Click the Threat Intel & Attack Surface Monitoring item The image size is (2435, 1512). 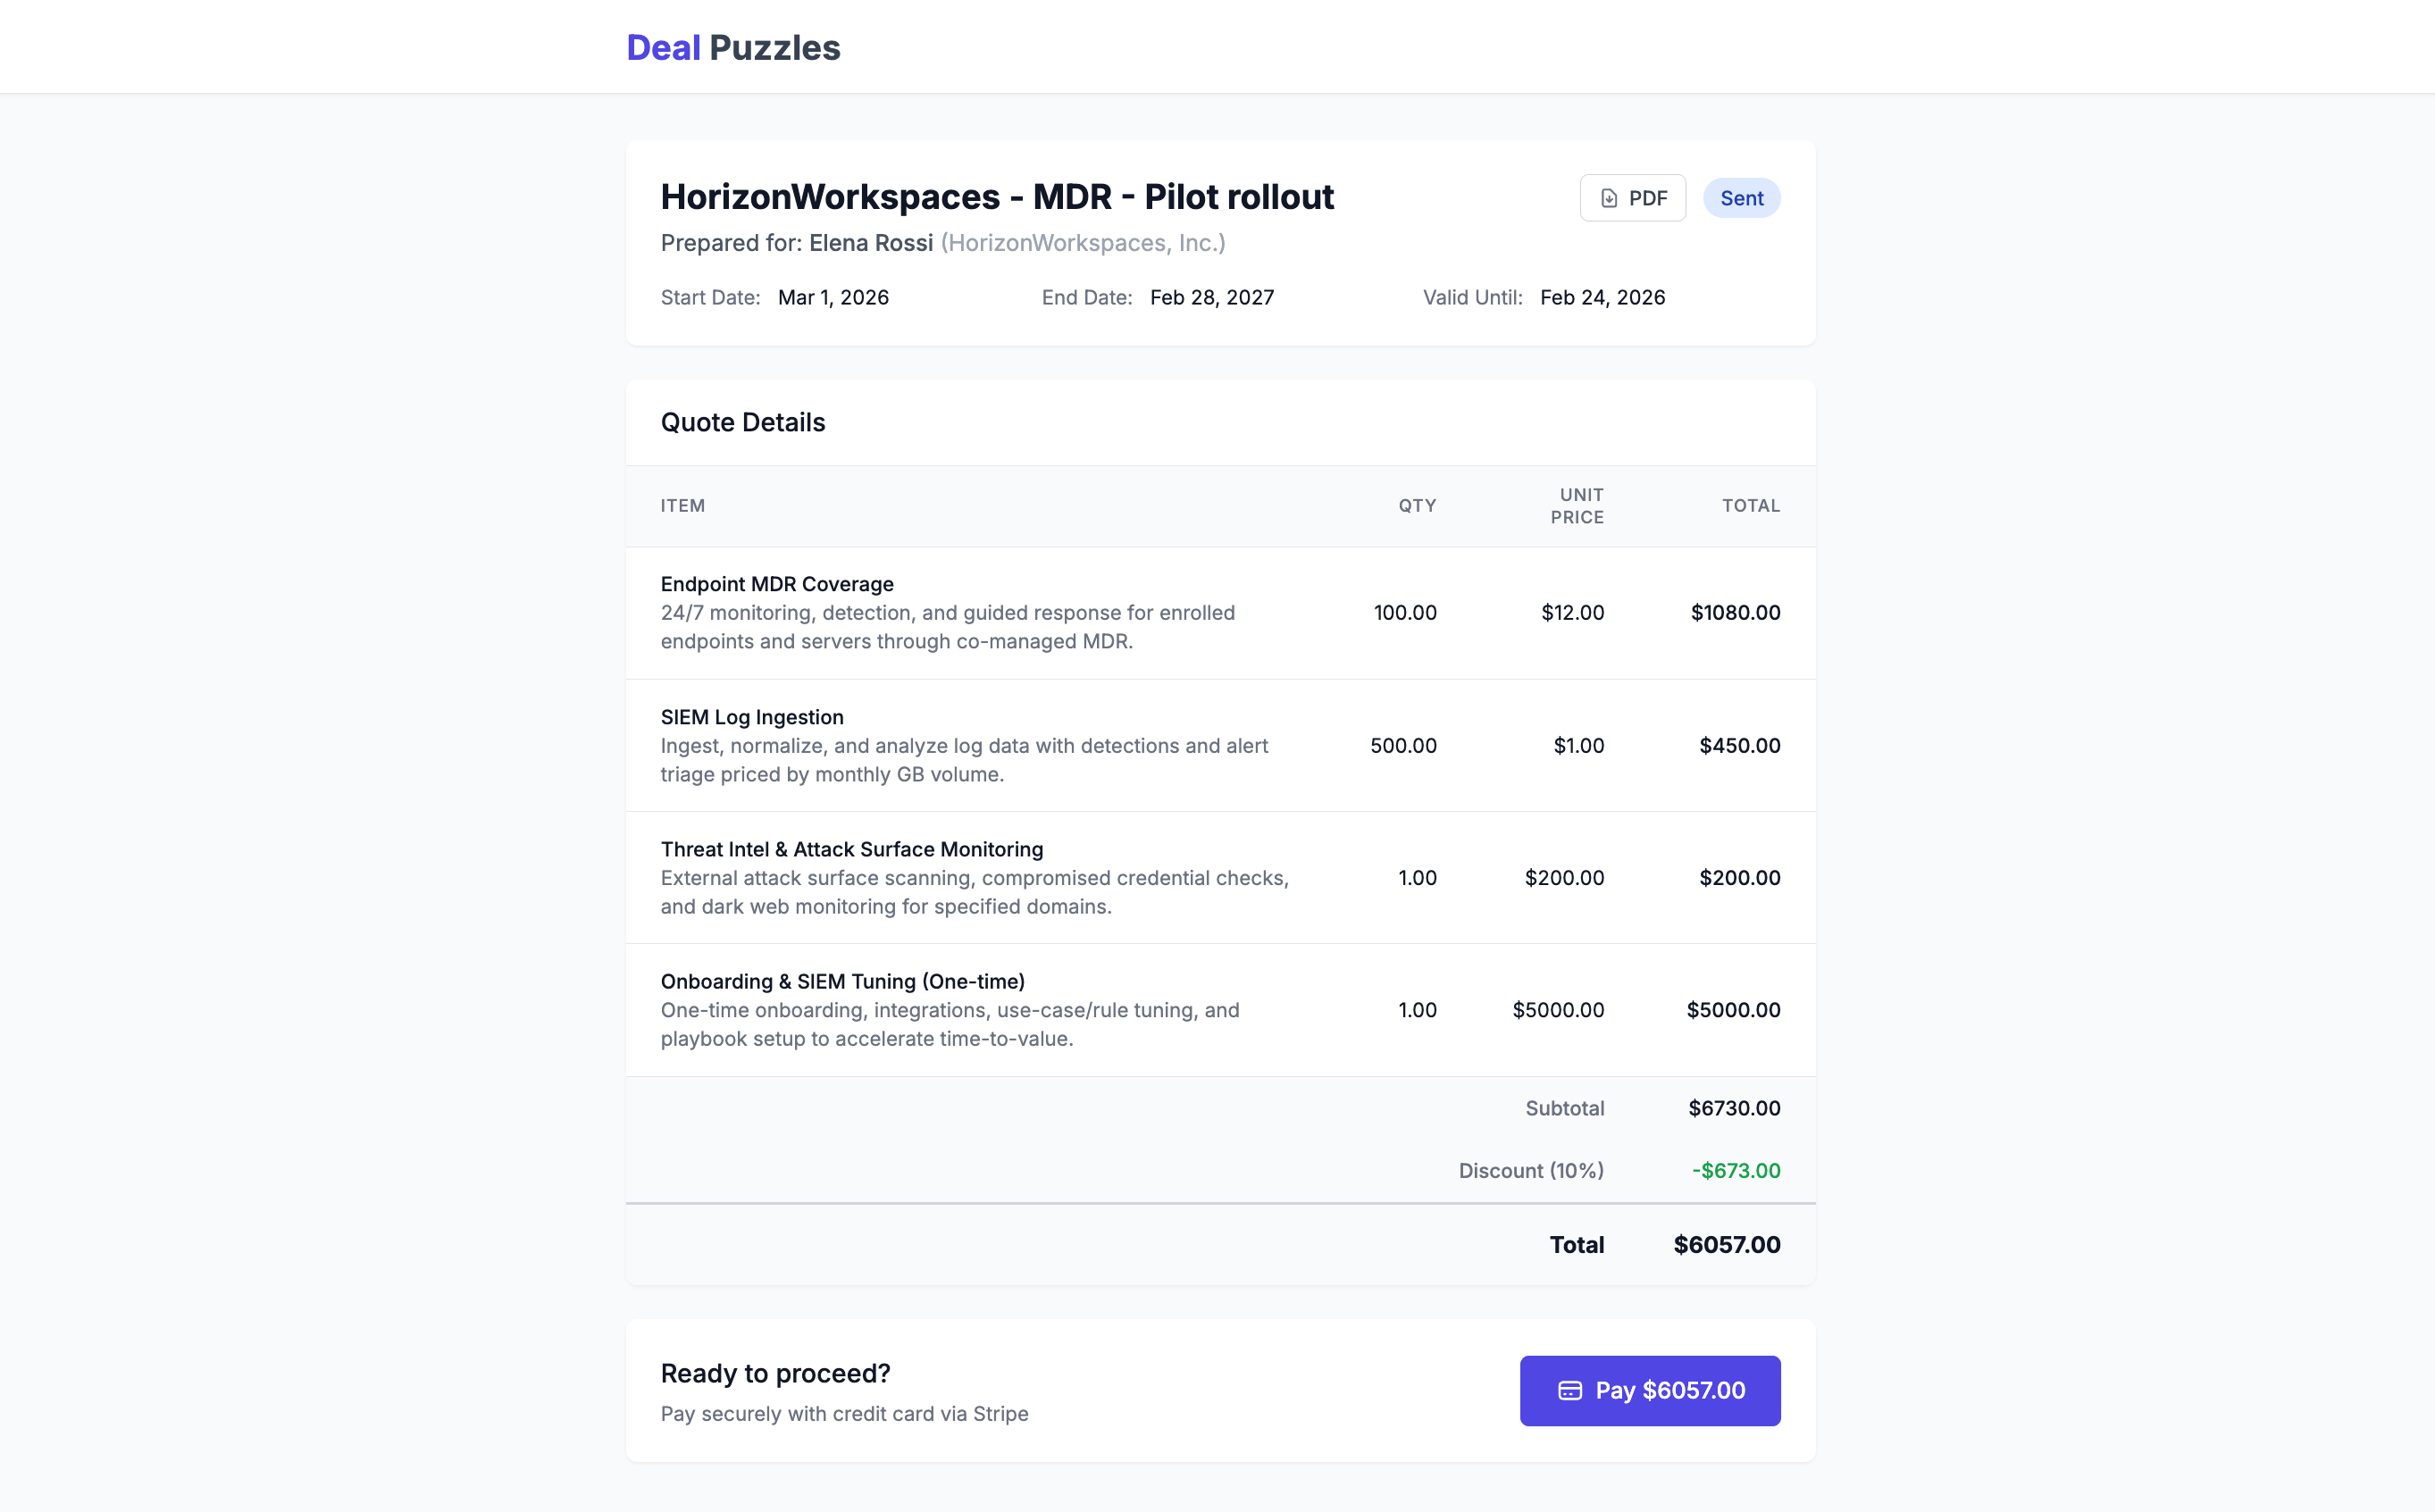[x=851, y=849]
